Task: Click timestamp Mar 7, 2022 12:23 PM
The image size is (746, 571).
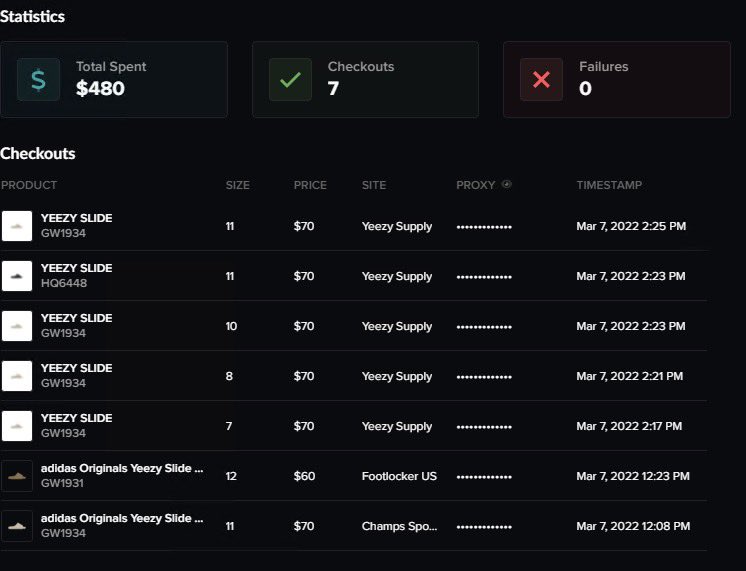Action: pyautogui.click(x=633, y=476)
